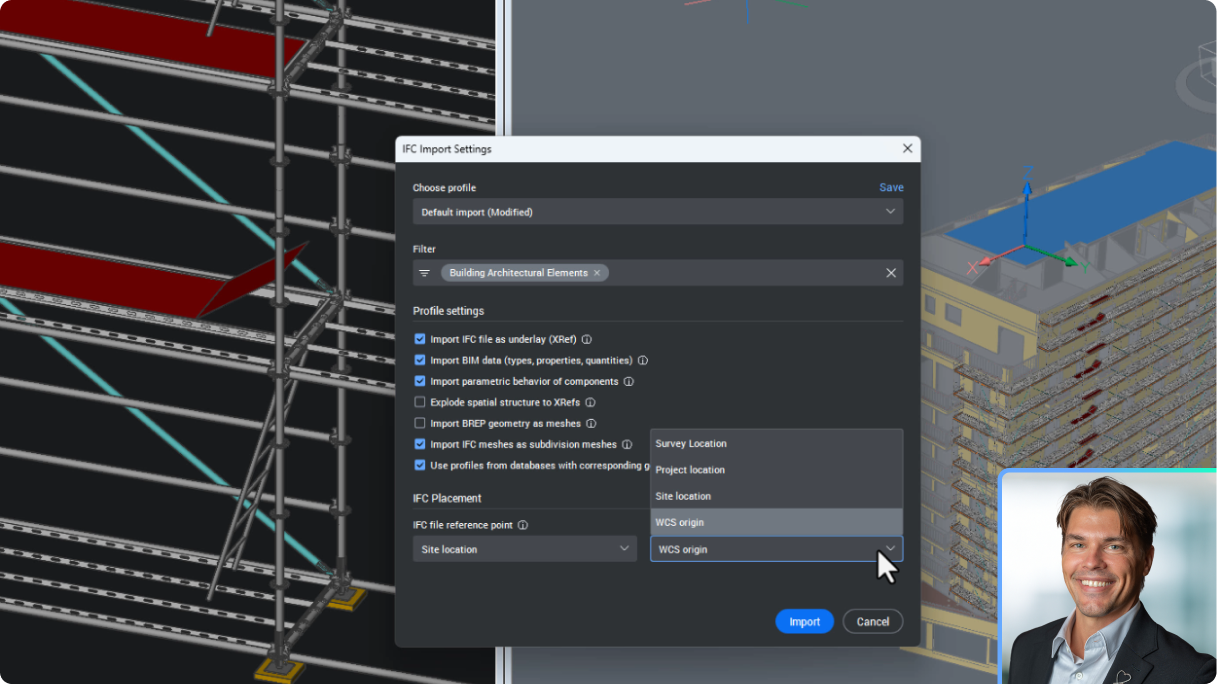Click the info icon for subdivision meshes option
The image size is (1217, 684).
[626, 444]
